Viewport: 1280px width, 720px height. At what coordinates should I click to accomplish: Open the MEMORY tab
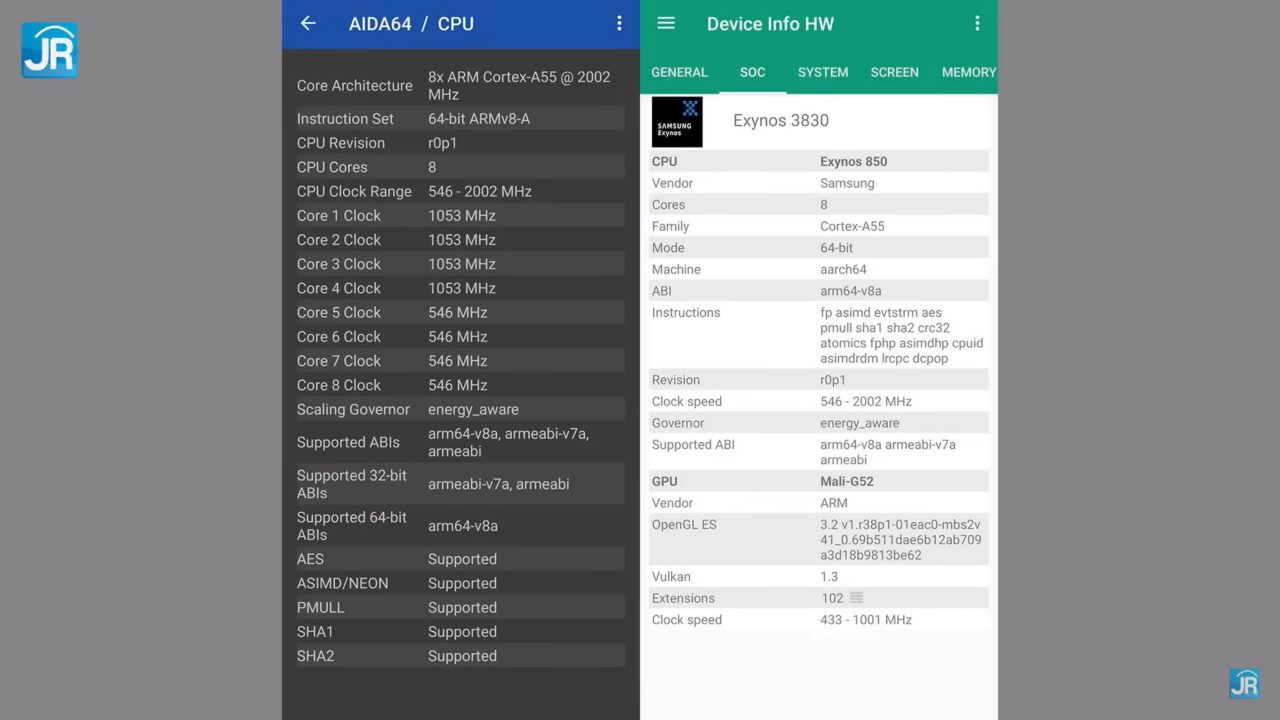click(968, 72)
